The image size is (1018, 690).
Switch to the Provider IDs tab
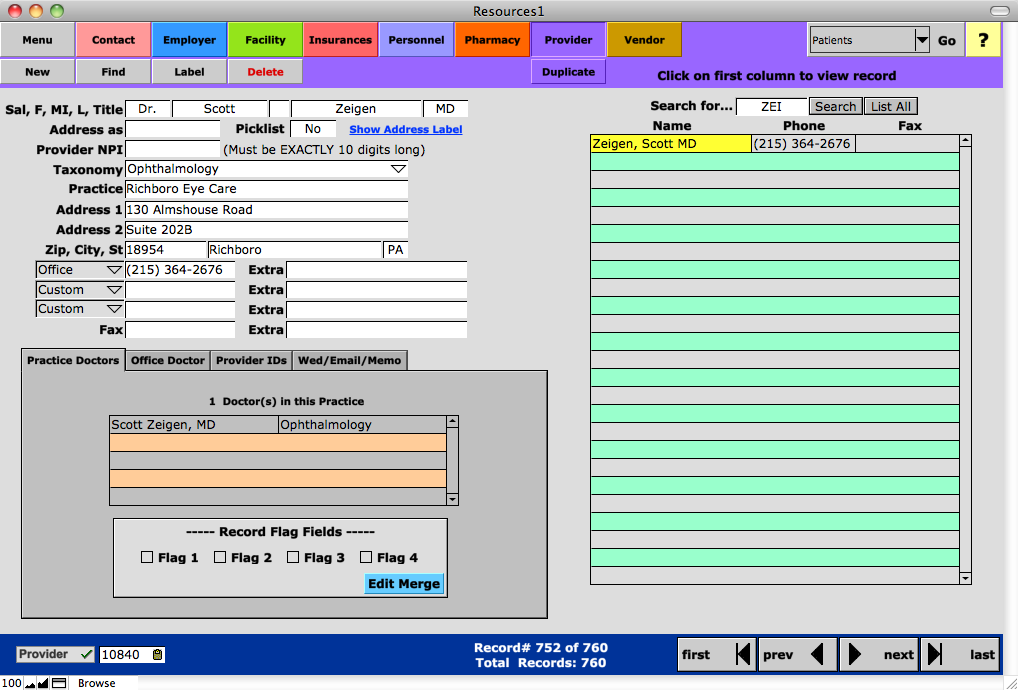(x=251, y=360)
